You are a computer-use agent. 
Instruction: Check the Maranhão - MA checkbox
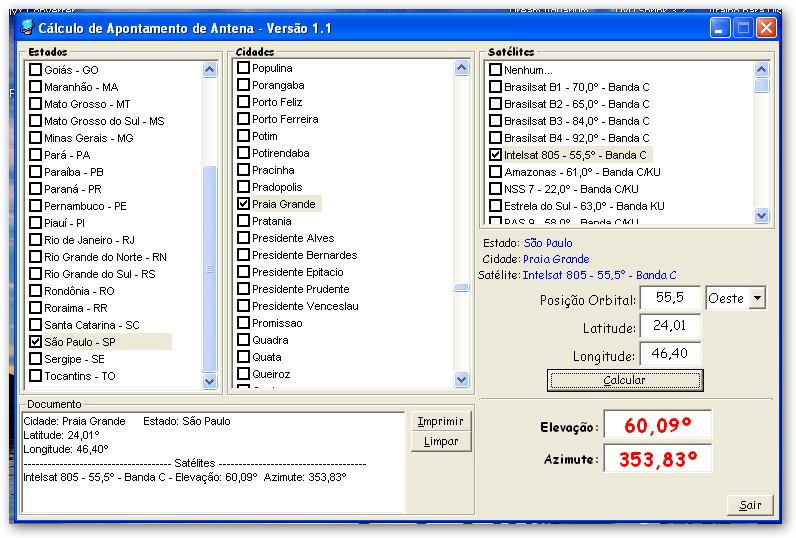[x=35, y=87]
